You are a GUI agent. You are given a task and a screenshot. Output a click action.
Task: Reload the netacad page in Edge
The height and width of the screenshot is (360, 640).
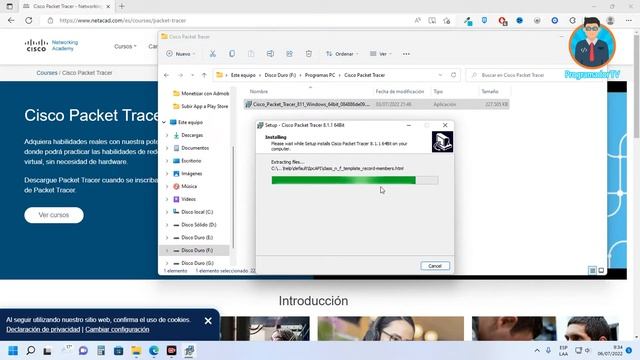click(x=29, y=20)
